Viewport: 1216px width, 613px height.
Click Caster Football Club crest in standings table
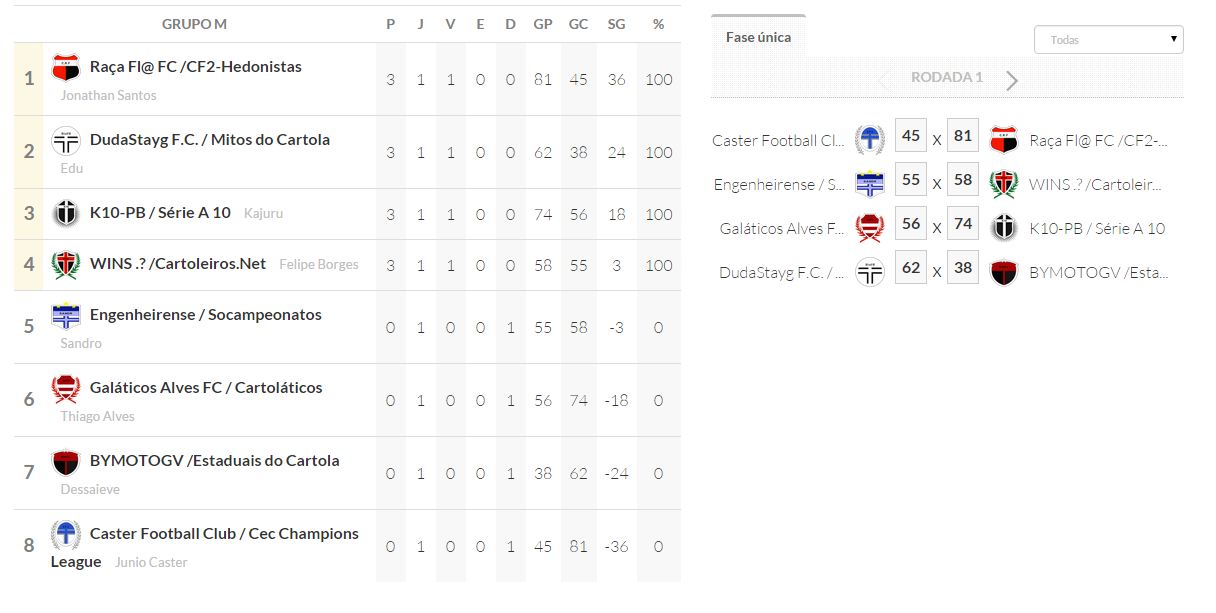(66, 535)
